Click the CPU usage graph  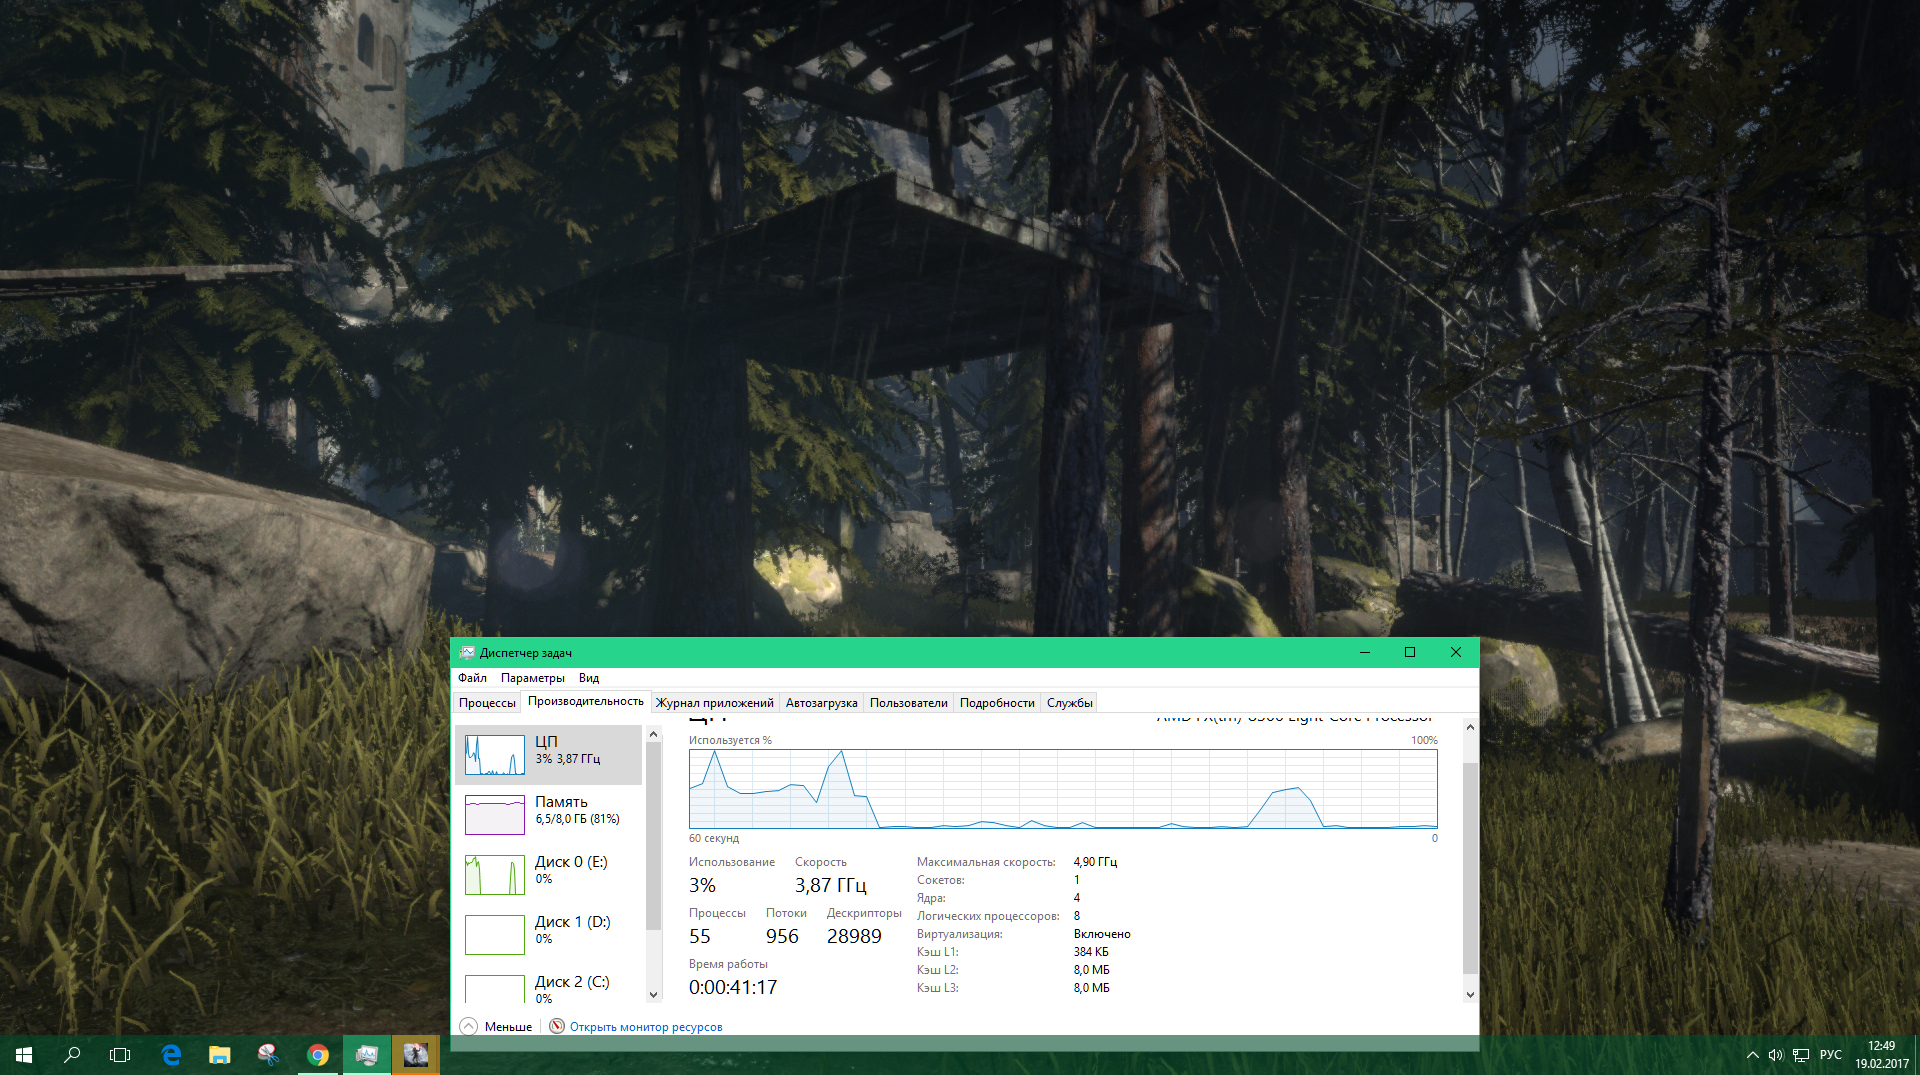[1063, 789]
